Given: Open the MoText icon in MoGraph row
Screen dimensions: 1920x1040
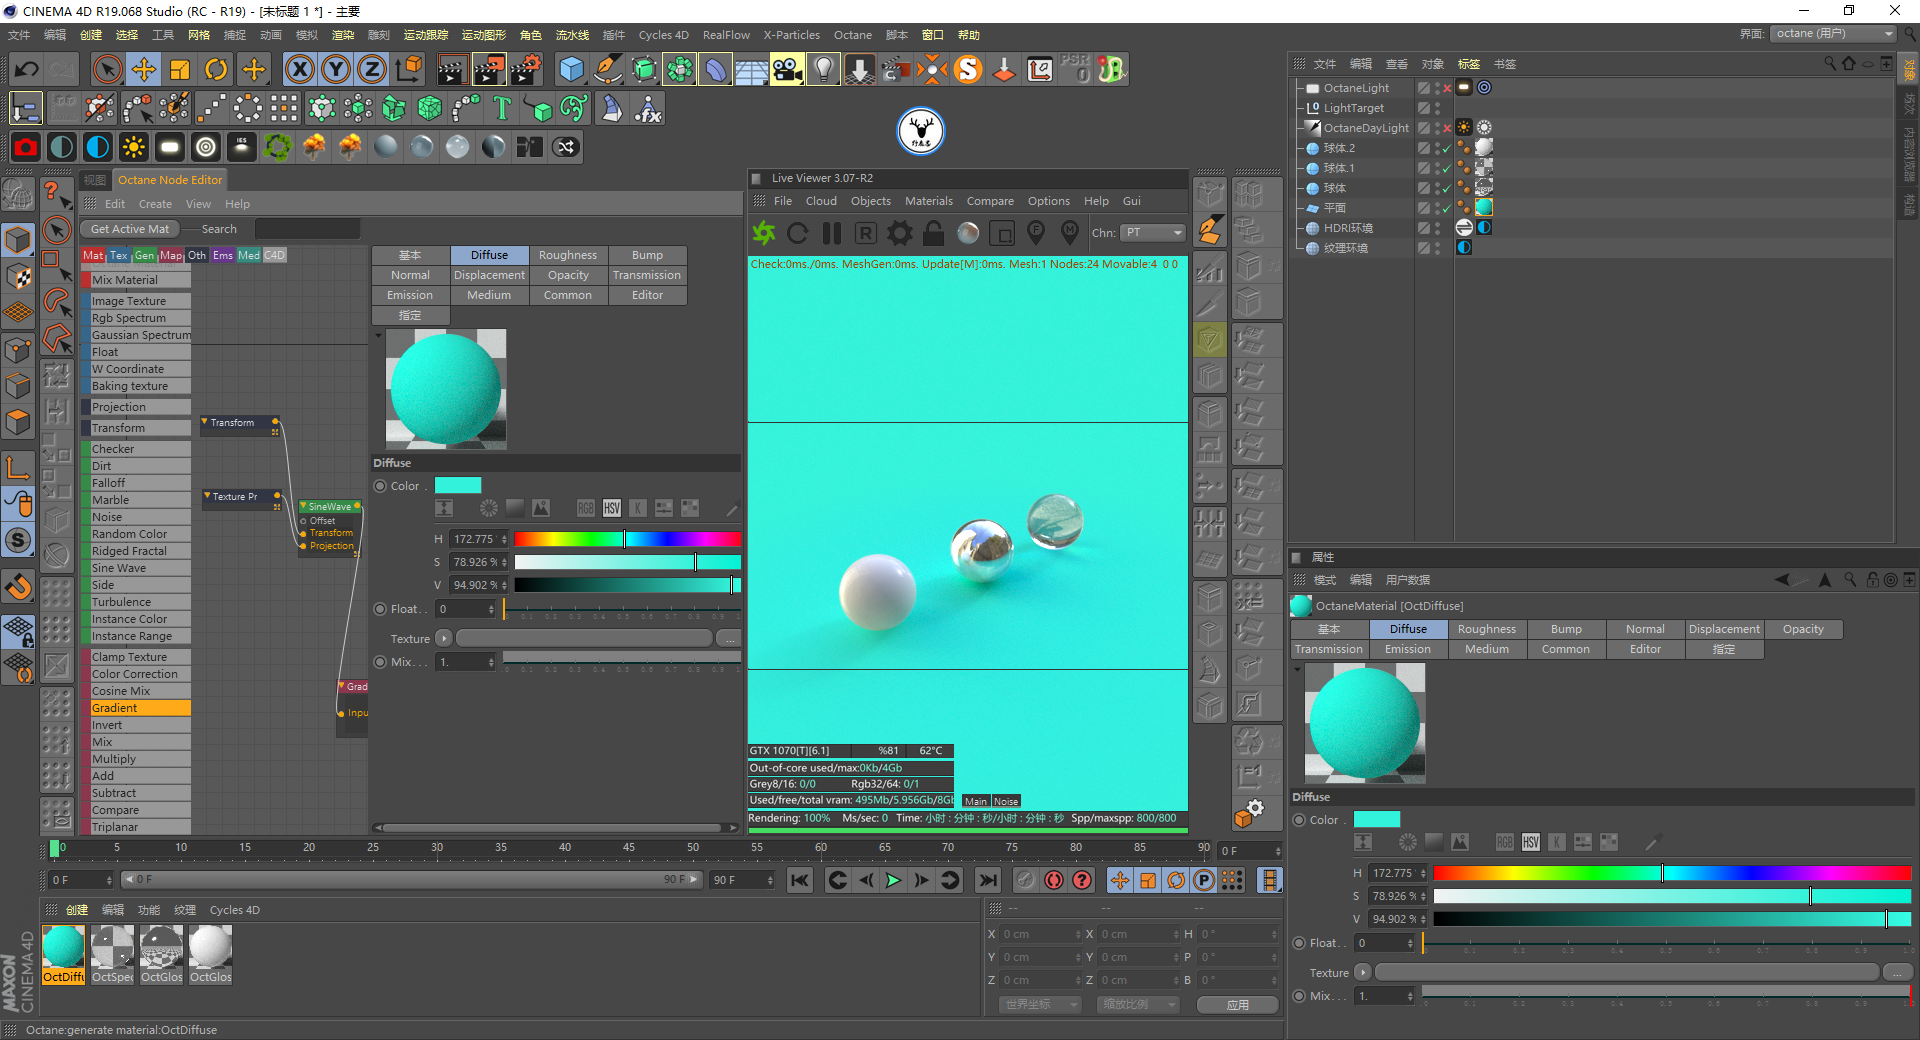Looking at the screenshot, I should pos(502,108).
